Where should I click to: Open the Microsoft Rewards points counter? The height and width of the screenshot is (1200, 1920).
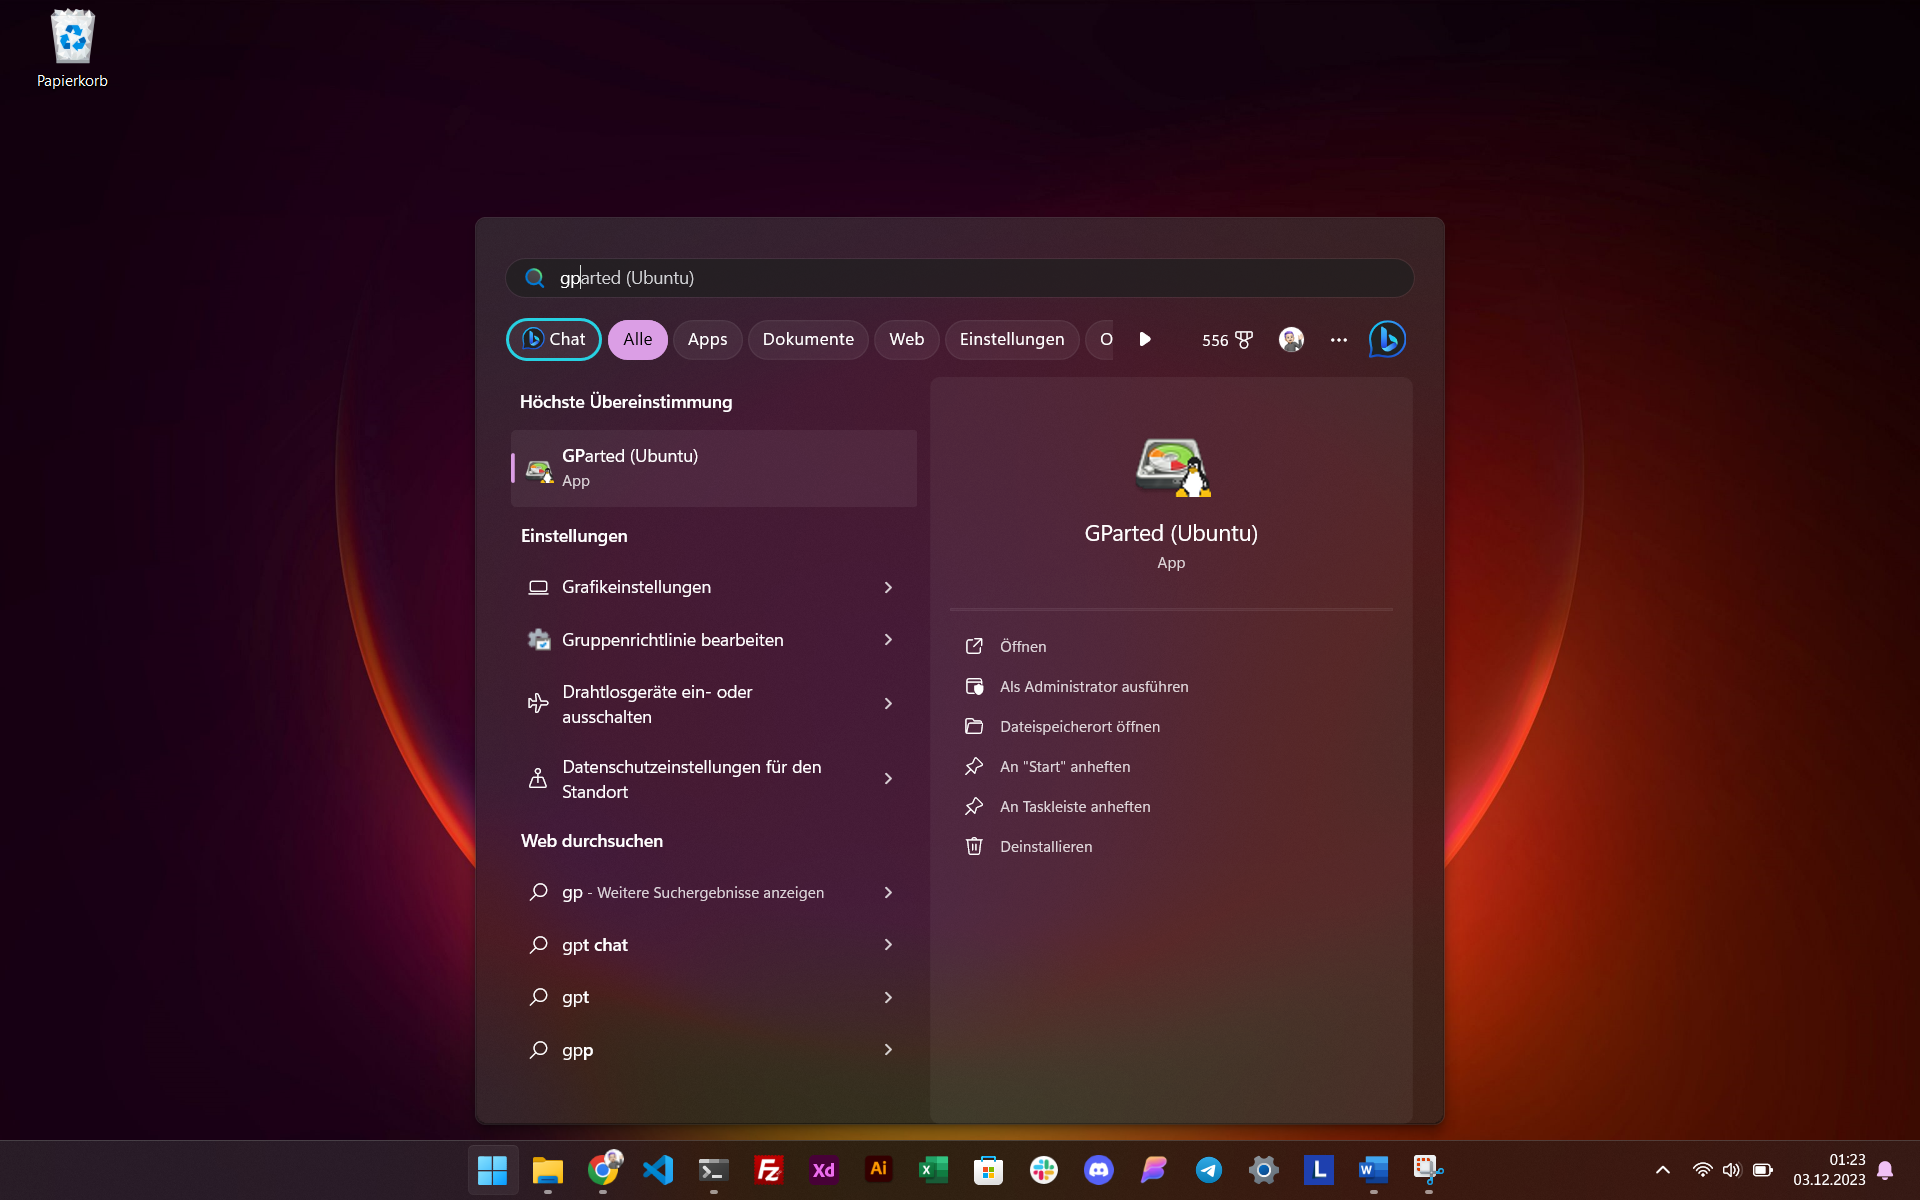point(1225,340)
